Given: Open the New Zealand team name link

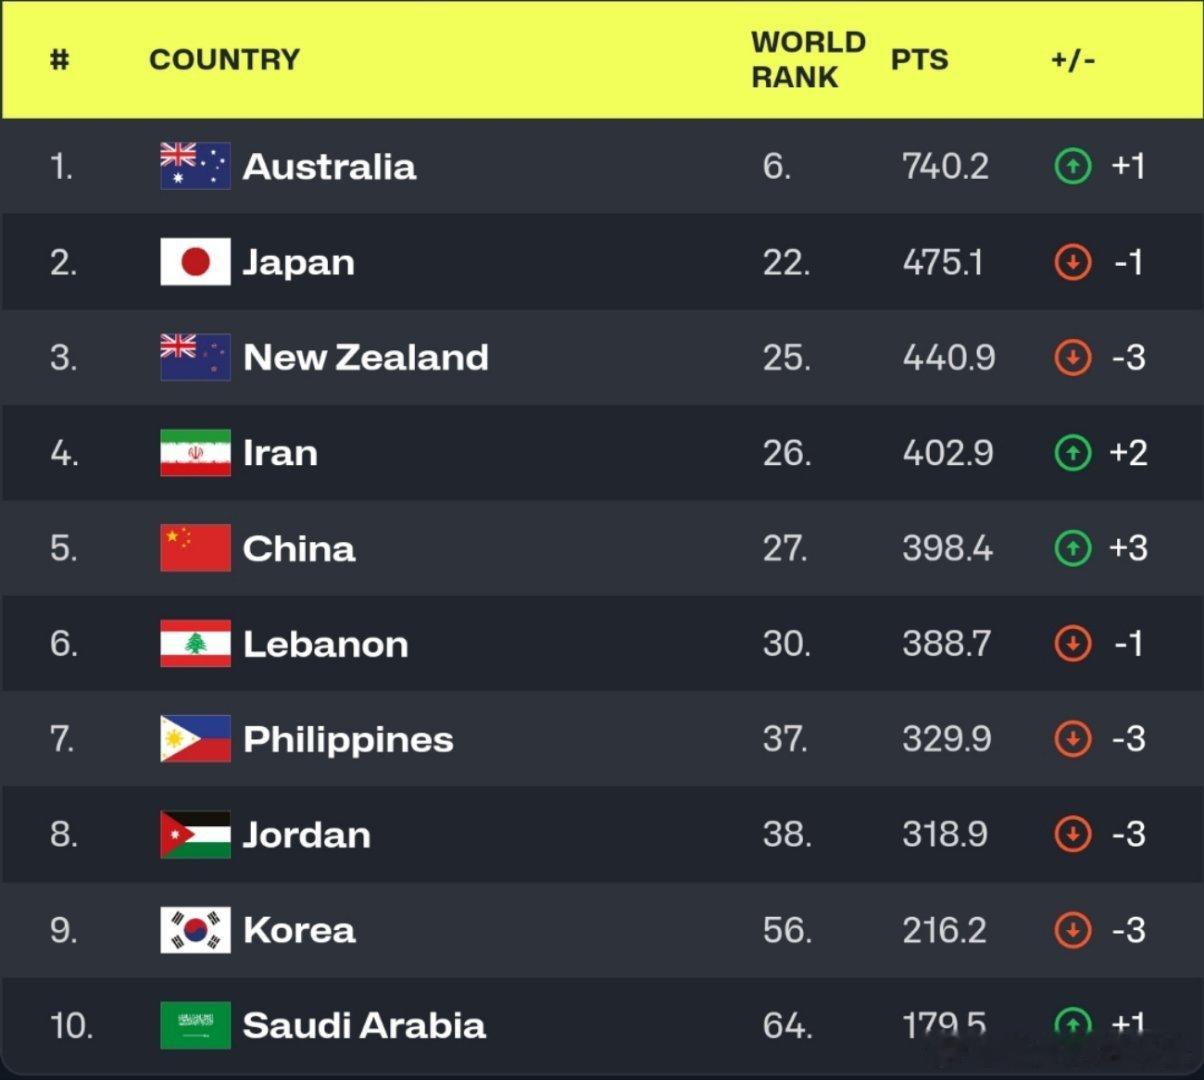Looking at the screenshot, I should coord(366,357).
